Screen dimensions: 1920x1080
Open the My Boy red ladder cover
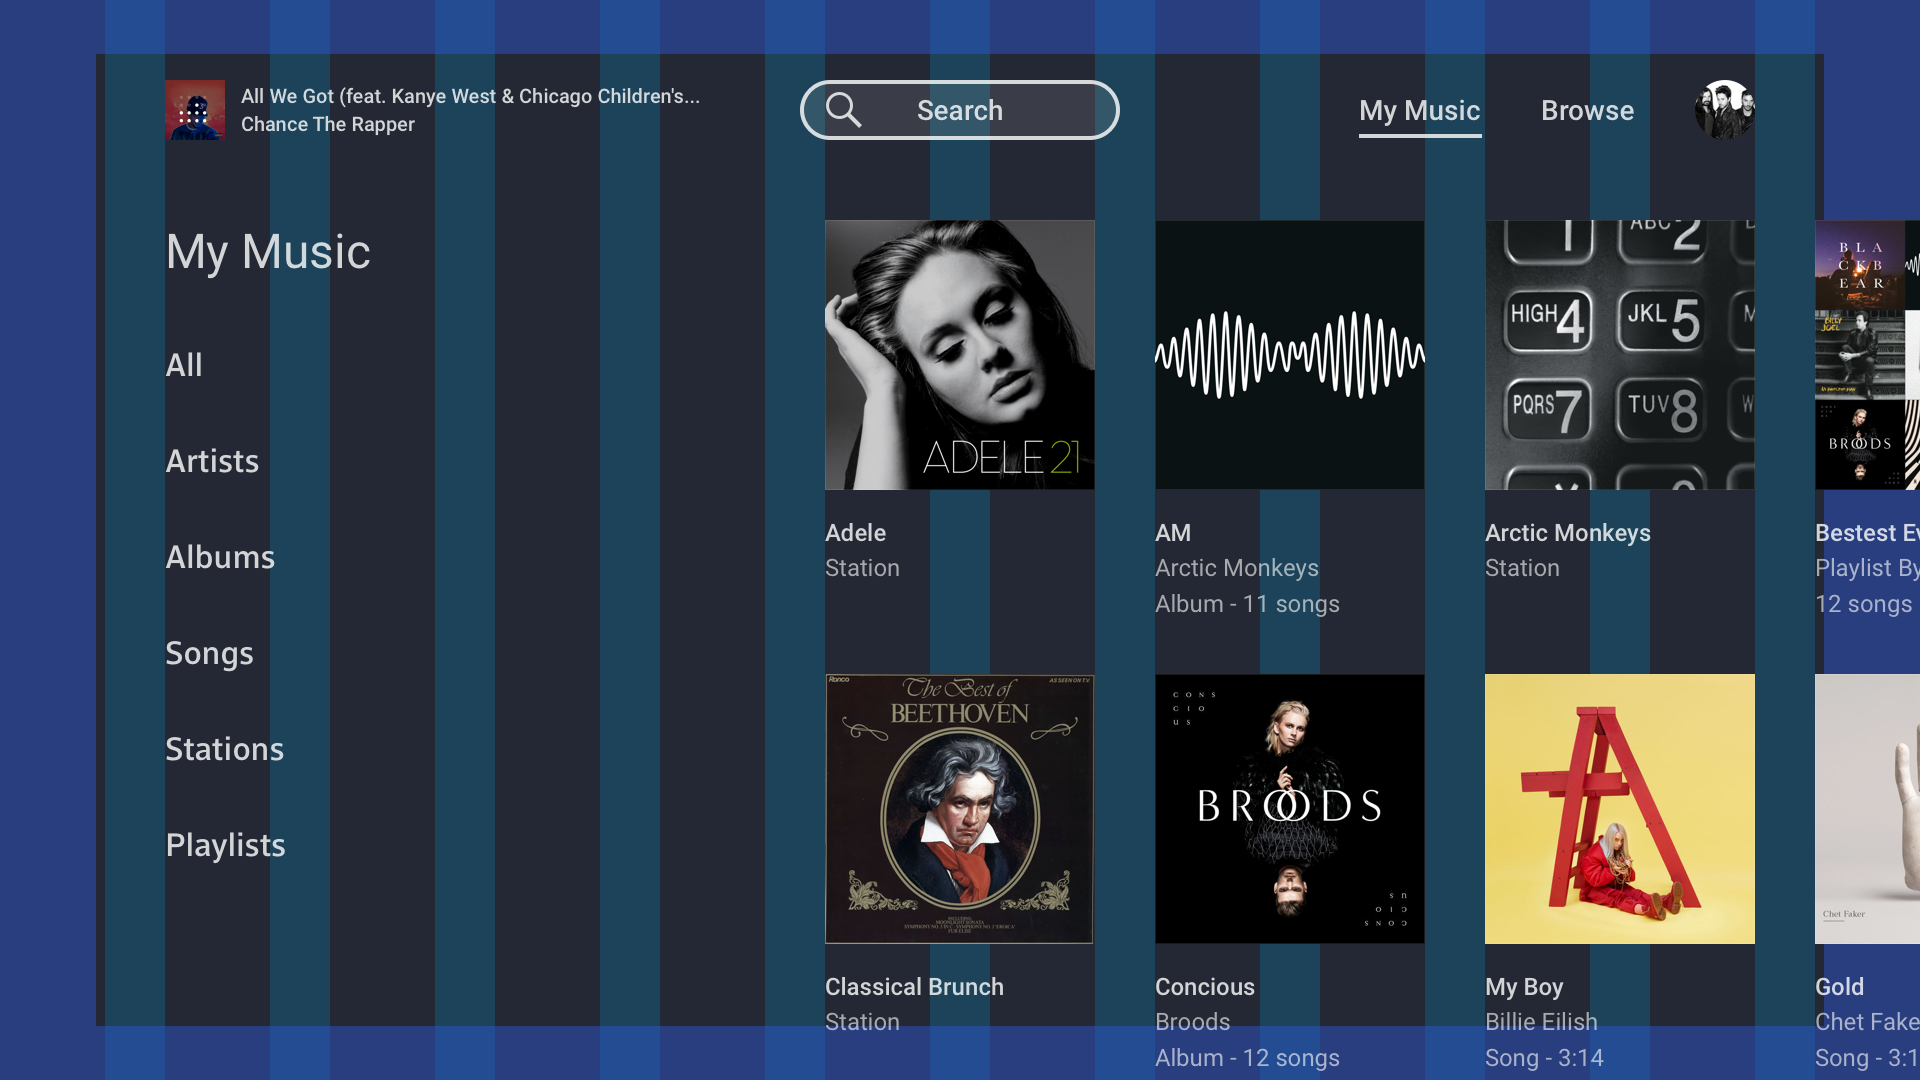(1620, 809)
